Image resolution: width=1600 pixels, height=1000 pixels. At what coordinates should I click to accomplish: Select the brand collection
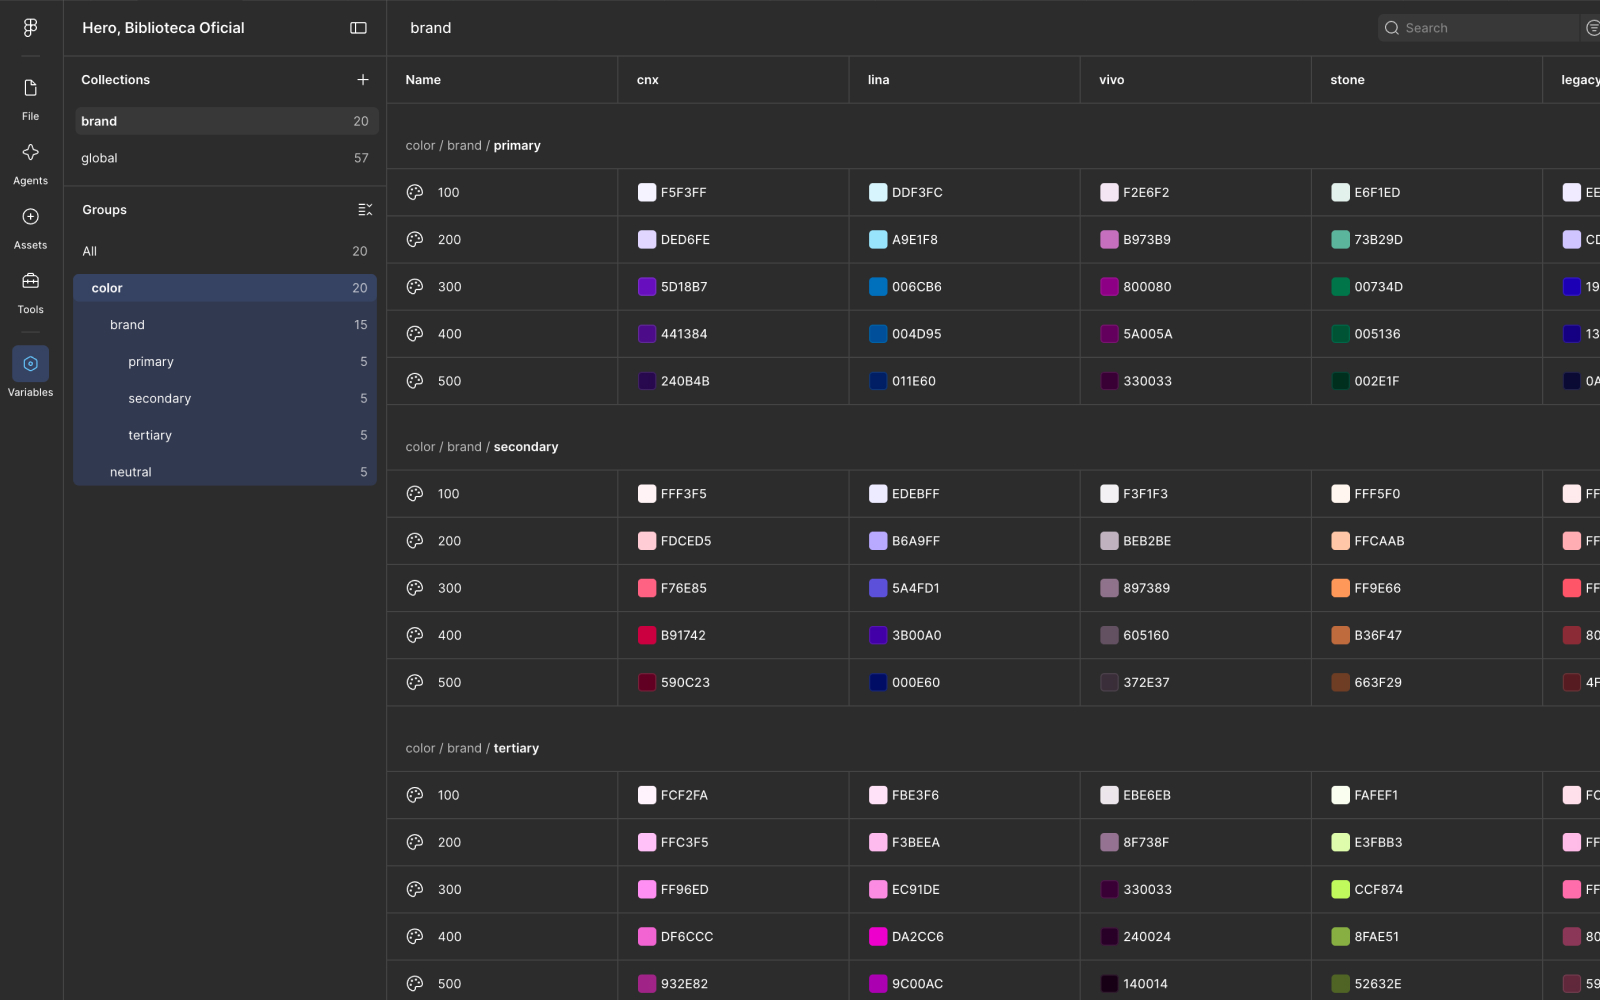coord(226,121)
